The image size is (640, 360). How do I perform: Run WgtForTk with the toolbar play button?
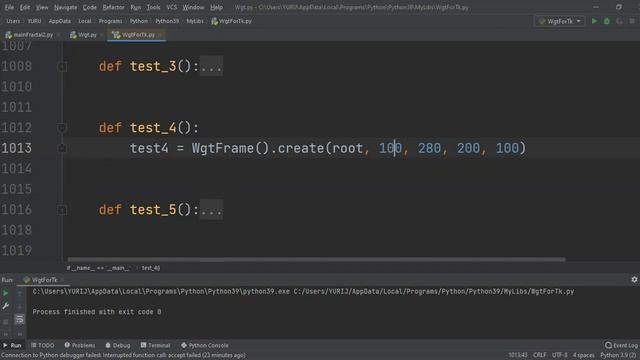(x=594, y=21)
